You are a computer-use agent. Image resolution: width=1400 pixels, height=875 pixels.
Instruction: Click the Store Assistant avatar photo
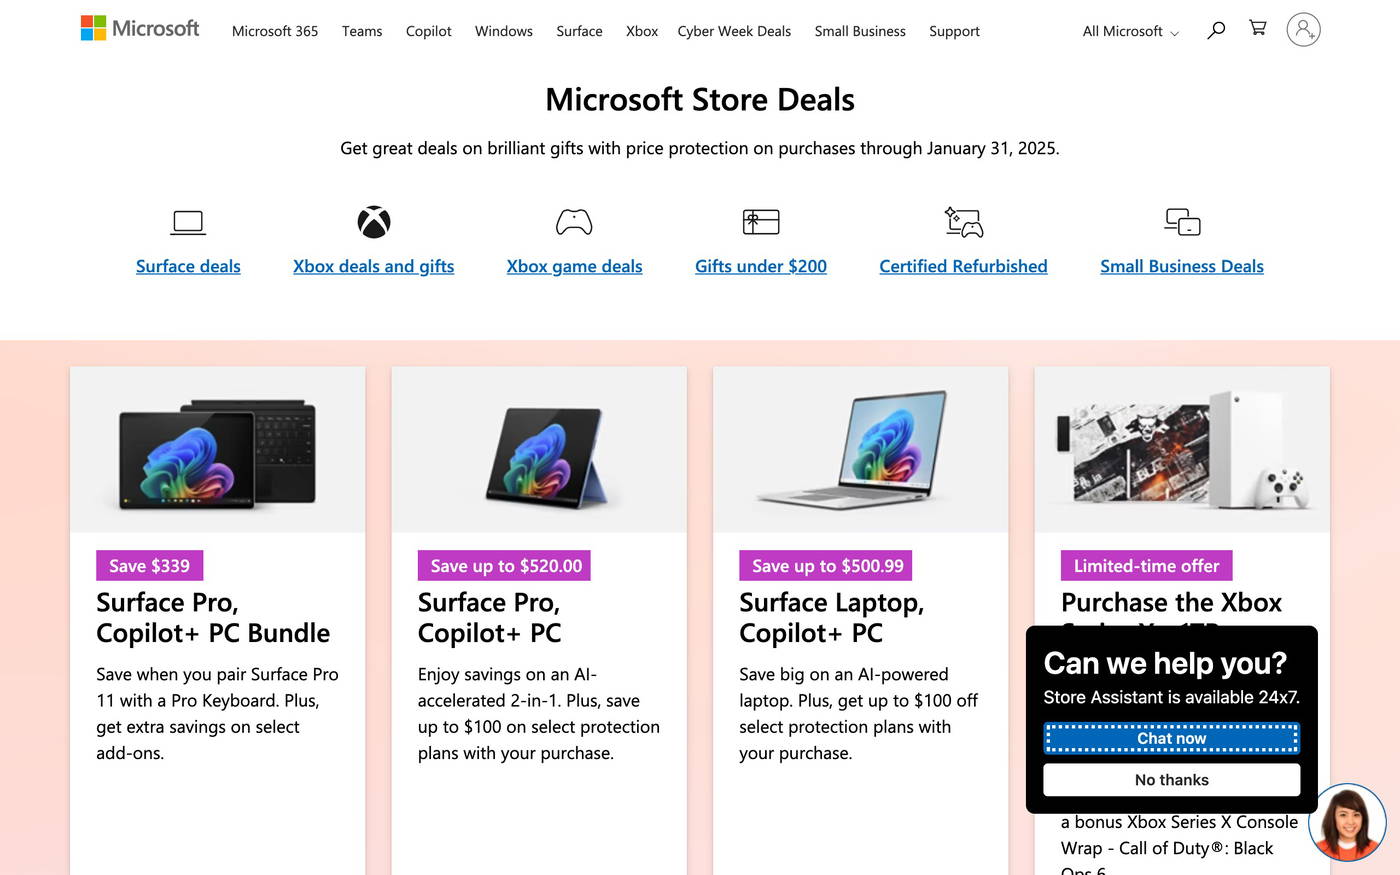coord(1347,822)
